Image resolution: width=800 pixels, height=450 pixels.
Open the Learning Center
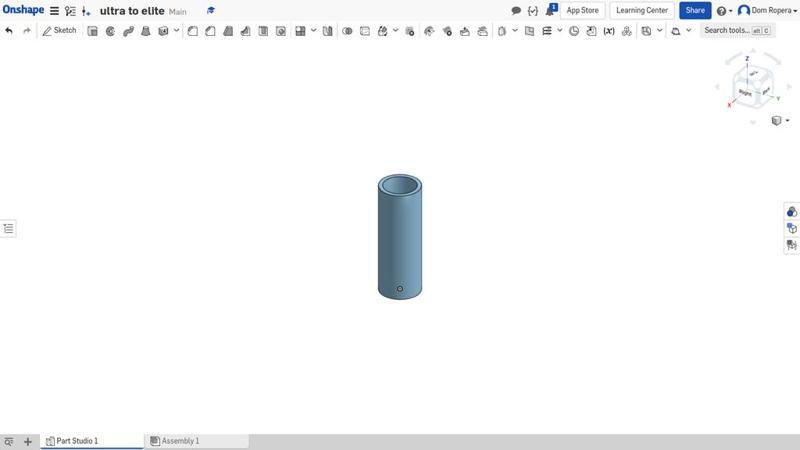(642, 10)
